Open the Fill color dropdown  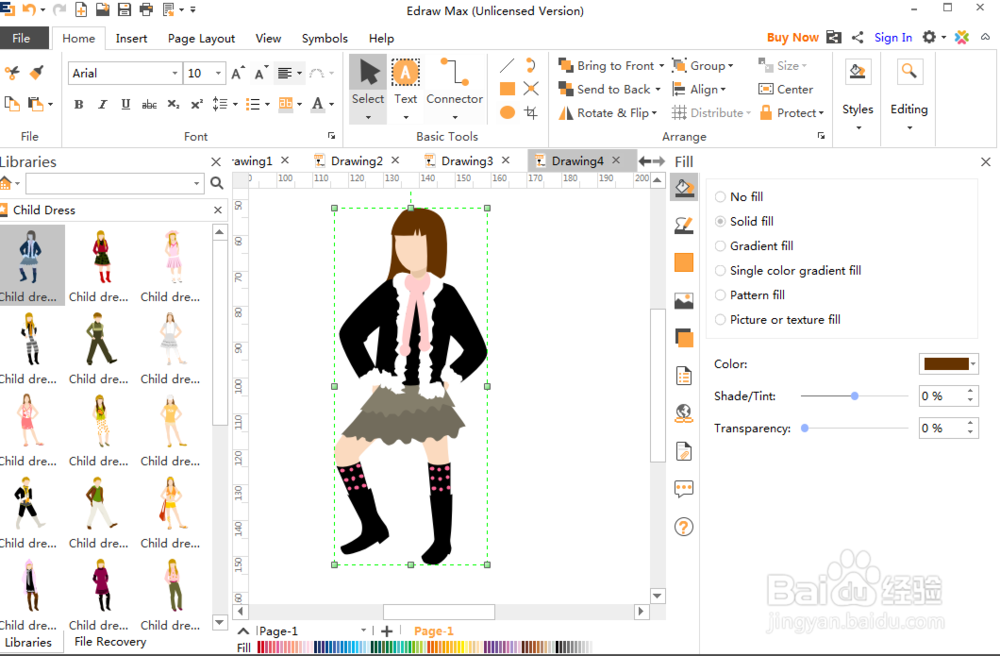coord(974,364)
